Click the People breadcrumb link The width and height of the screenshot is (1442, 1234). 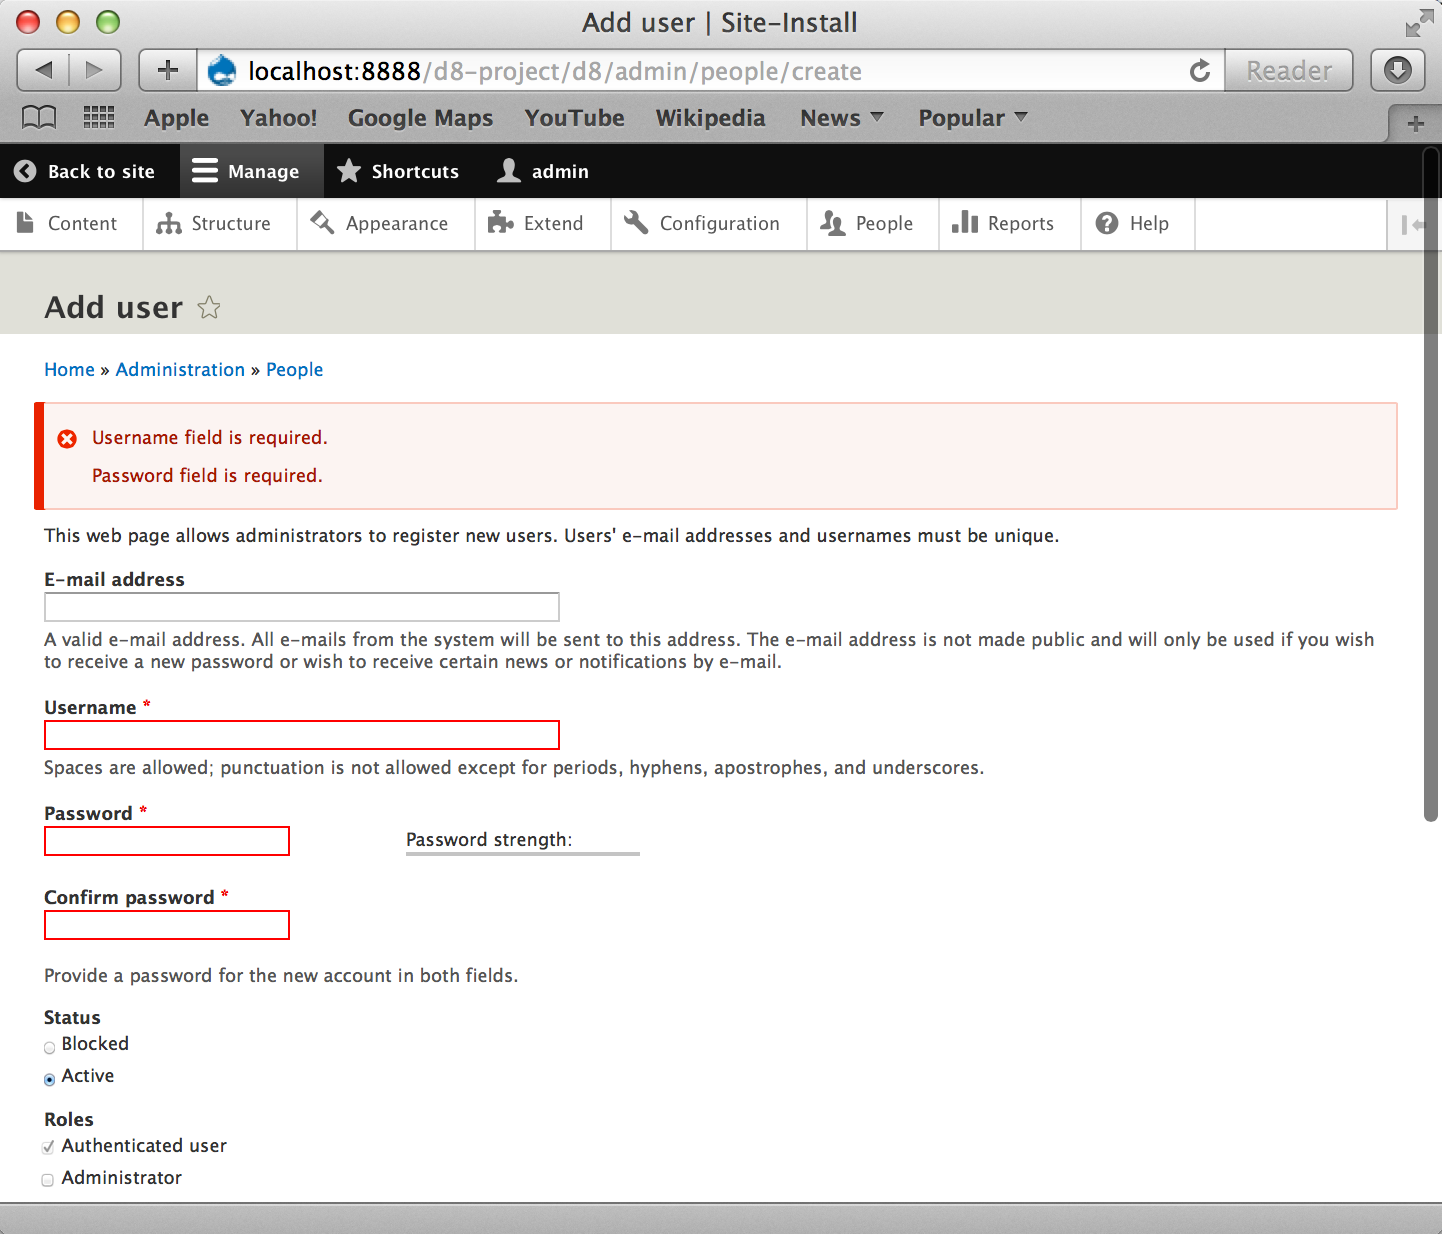point(294,369)
